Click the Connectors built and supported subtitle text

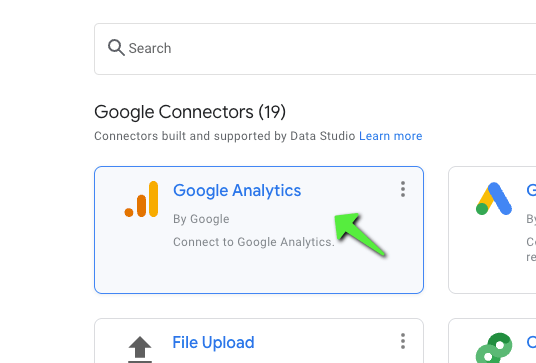[225, 136]
